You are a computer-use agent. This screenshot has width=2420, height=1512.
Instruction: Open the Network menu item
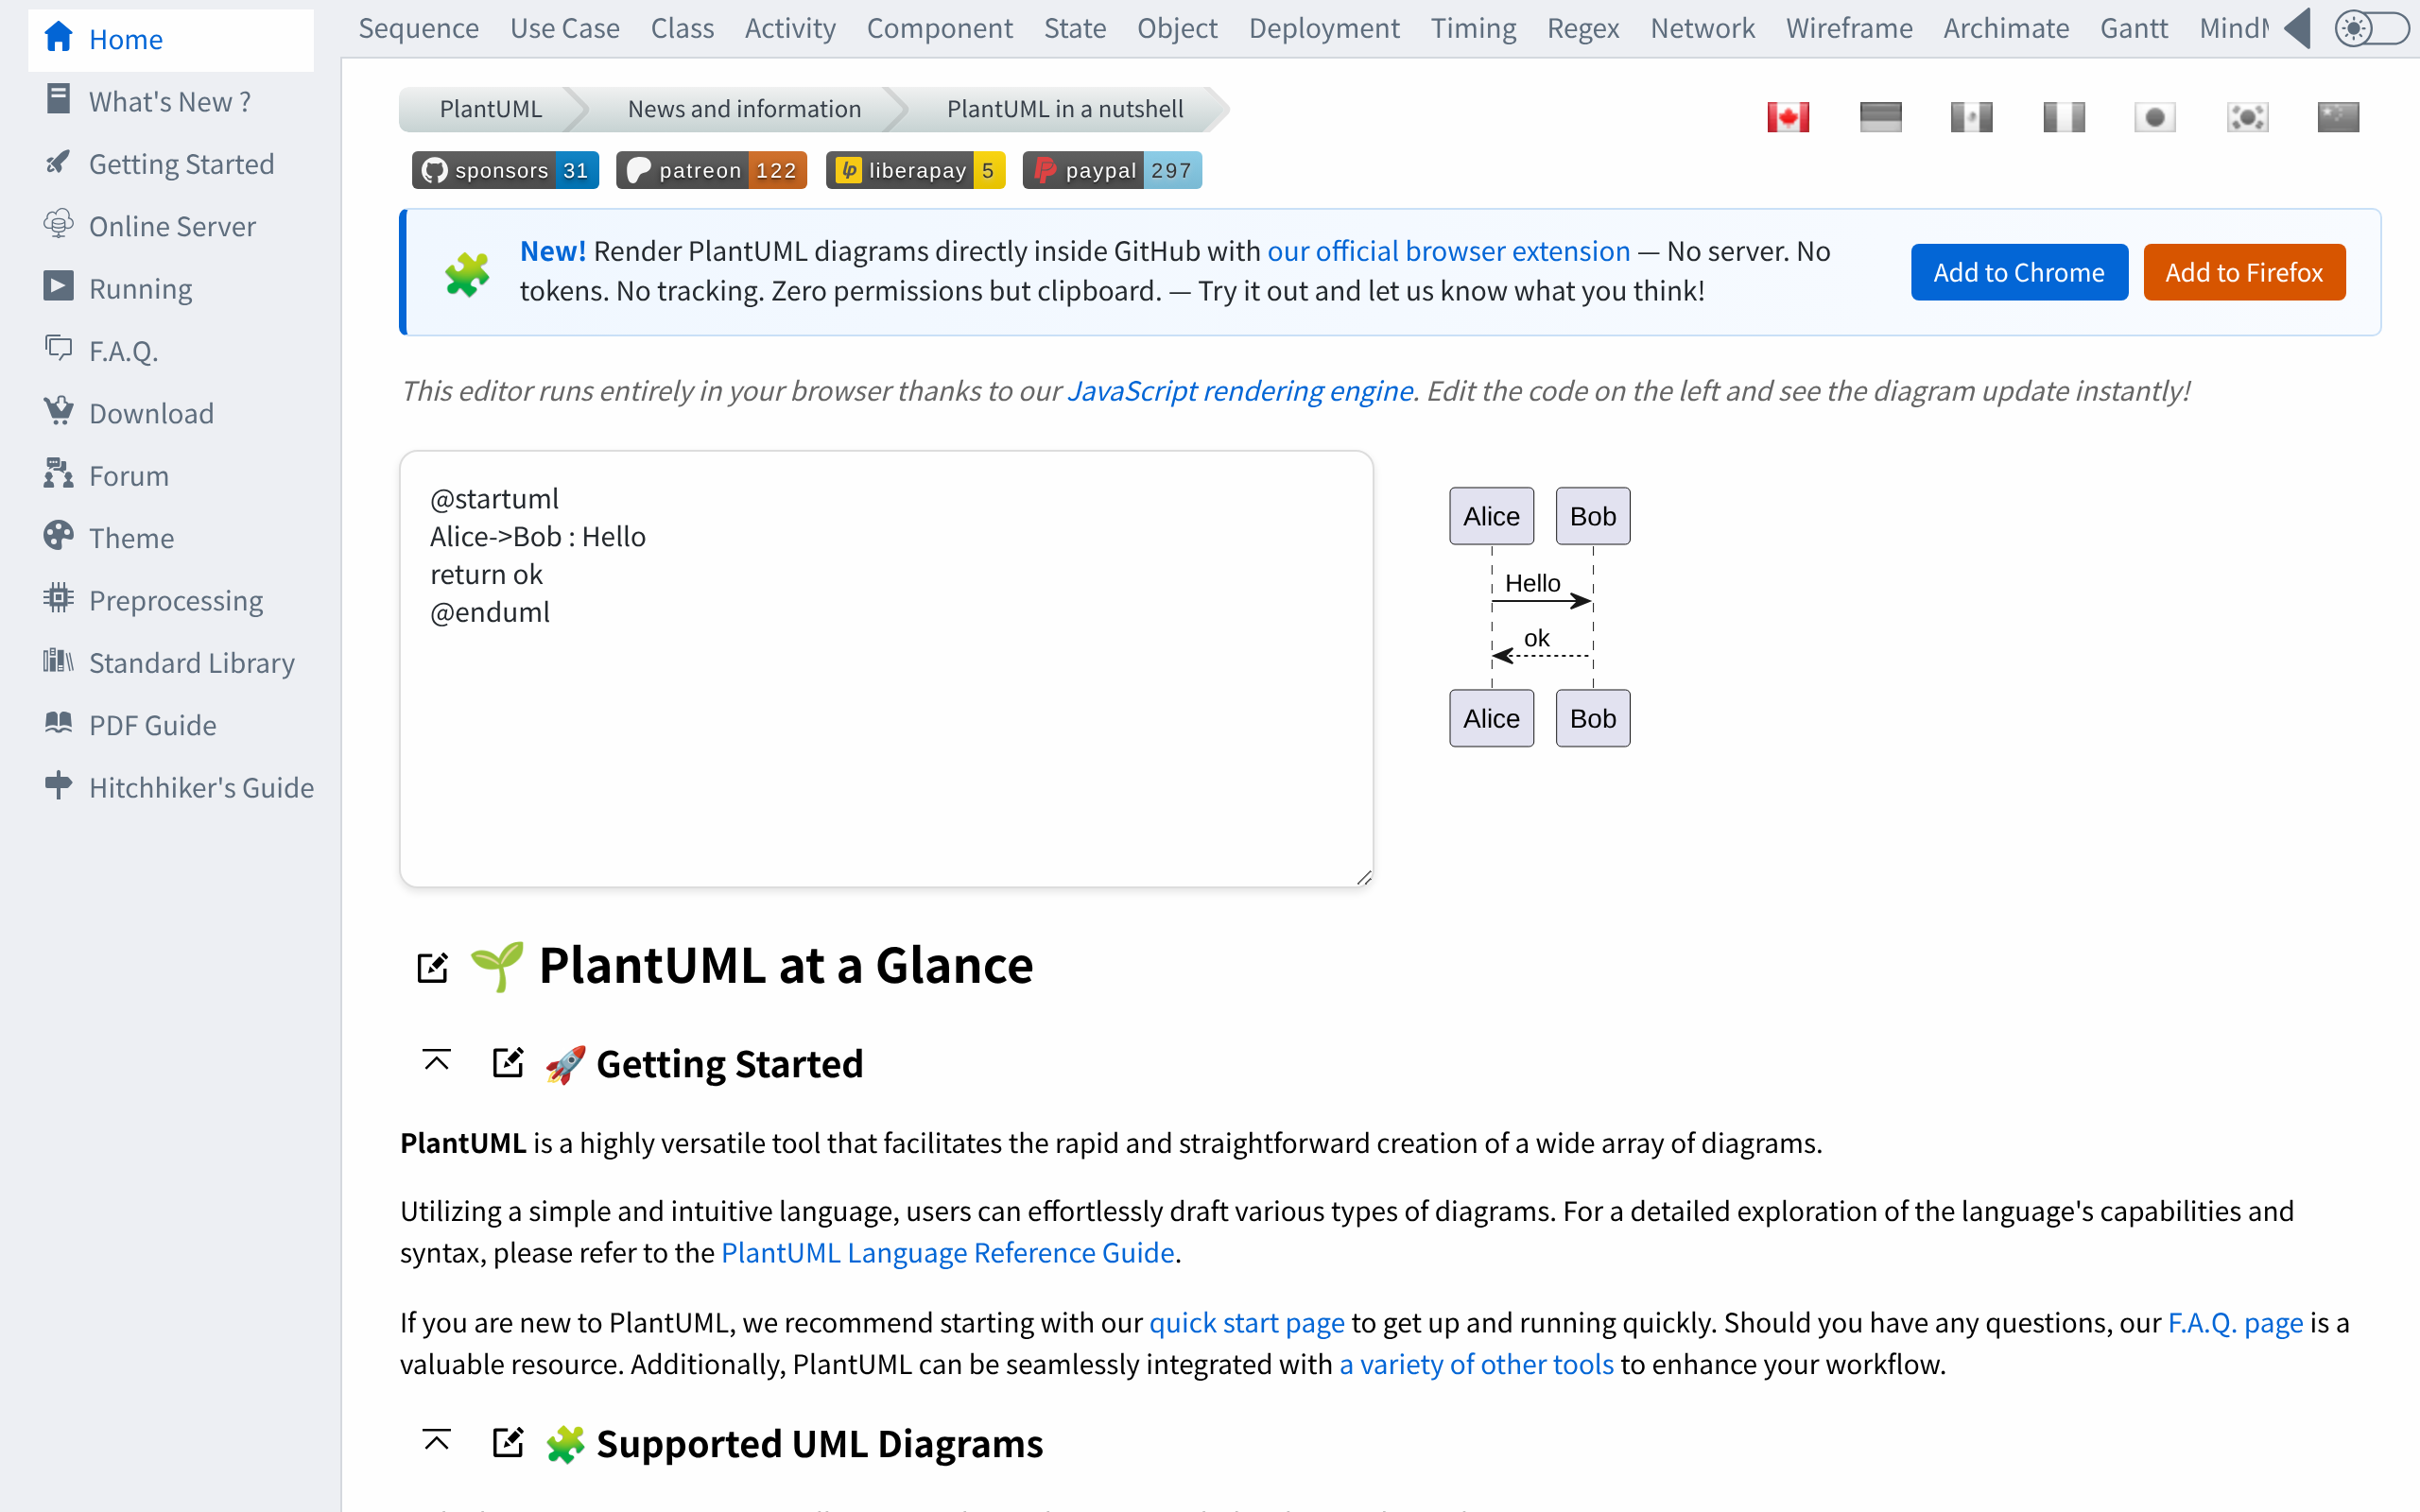click(x=1702, y=28)
